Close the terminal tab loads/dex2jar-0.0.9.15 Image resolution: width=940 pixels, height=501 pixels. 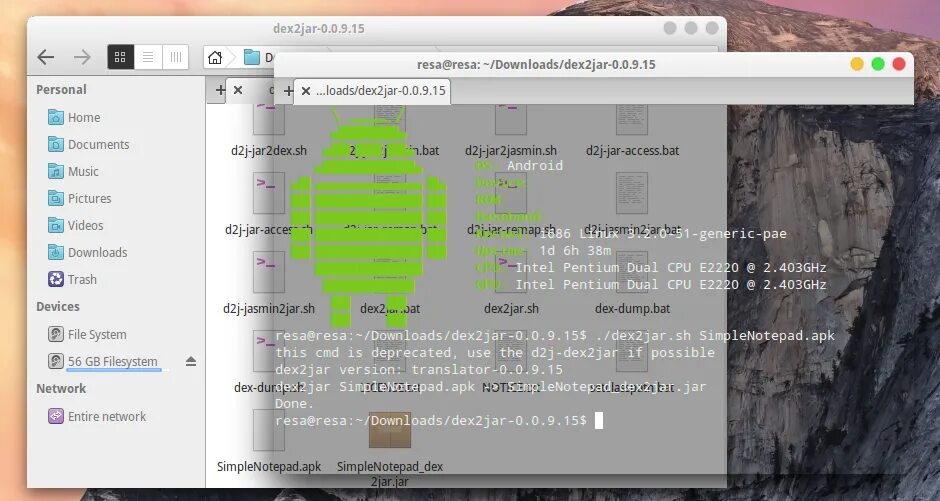[x=306, y=91]
